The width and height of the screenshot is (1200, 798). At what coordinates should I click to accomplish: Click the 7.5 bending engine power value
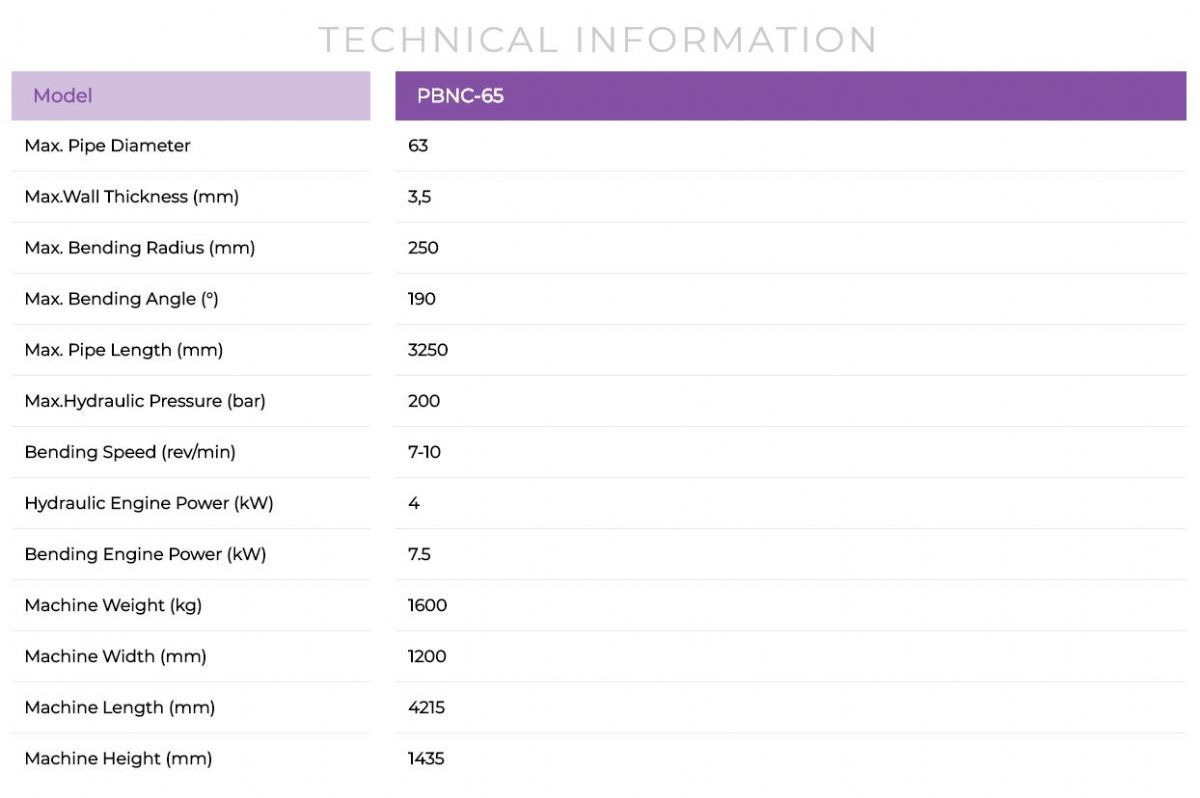click(419, 554)
